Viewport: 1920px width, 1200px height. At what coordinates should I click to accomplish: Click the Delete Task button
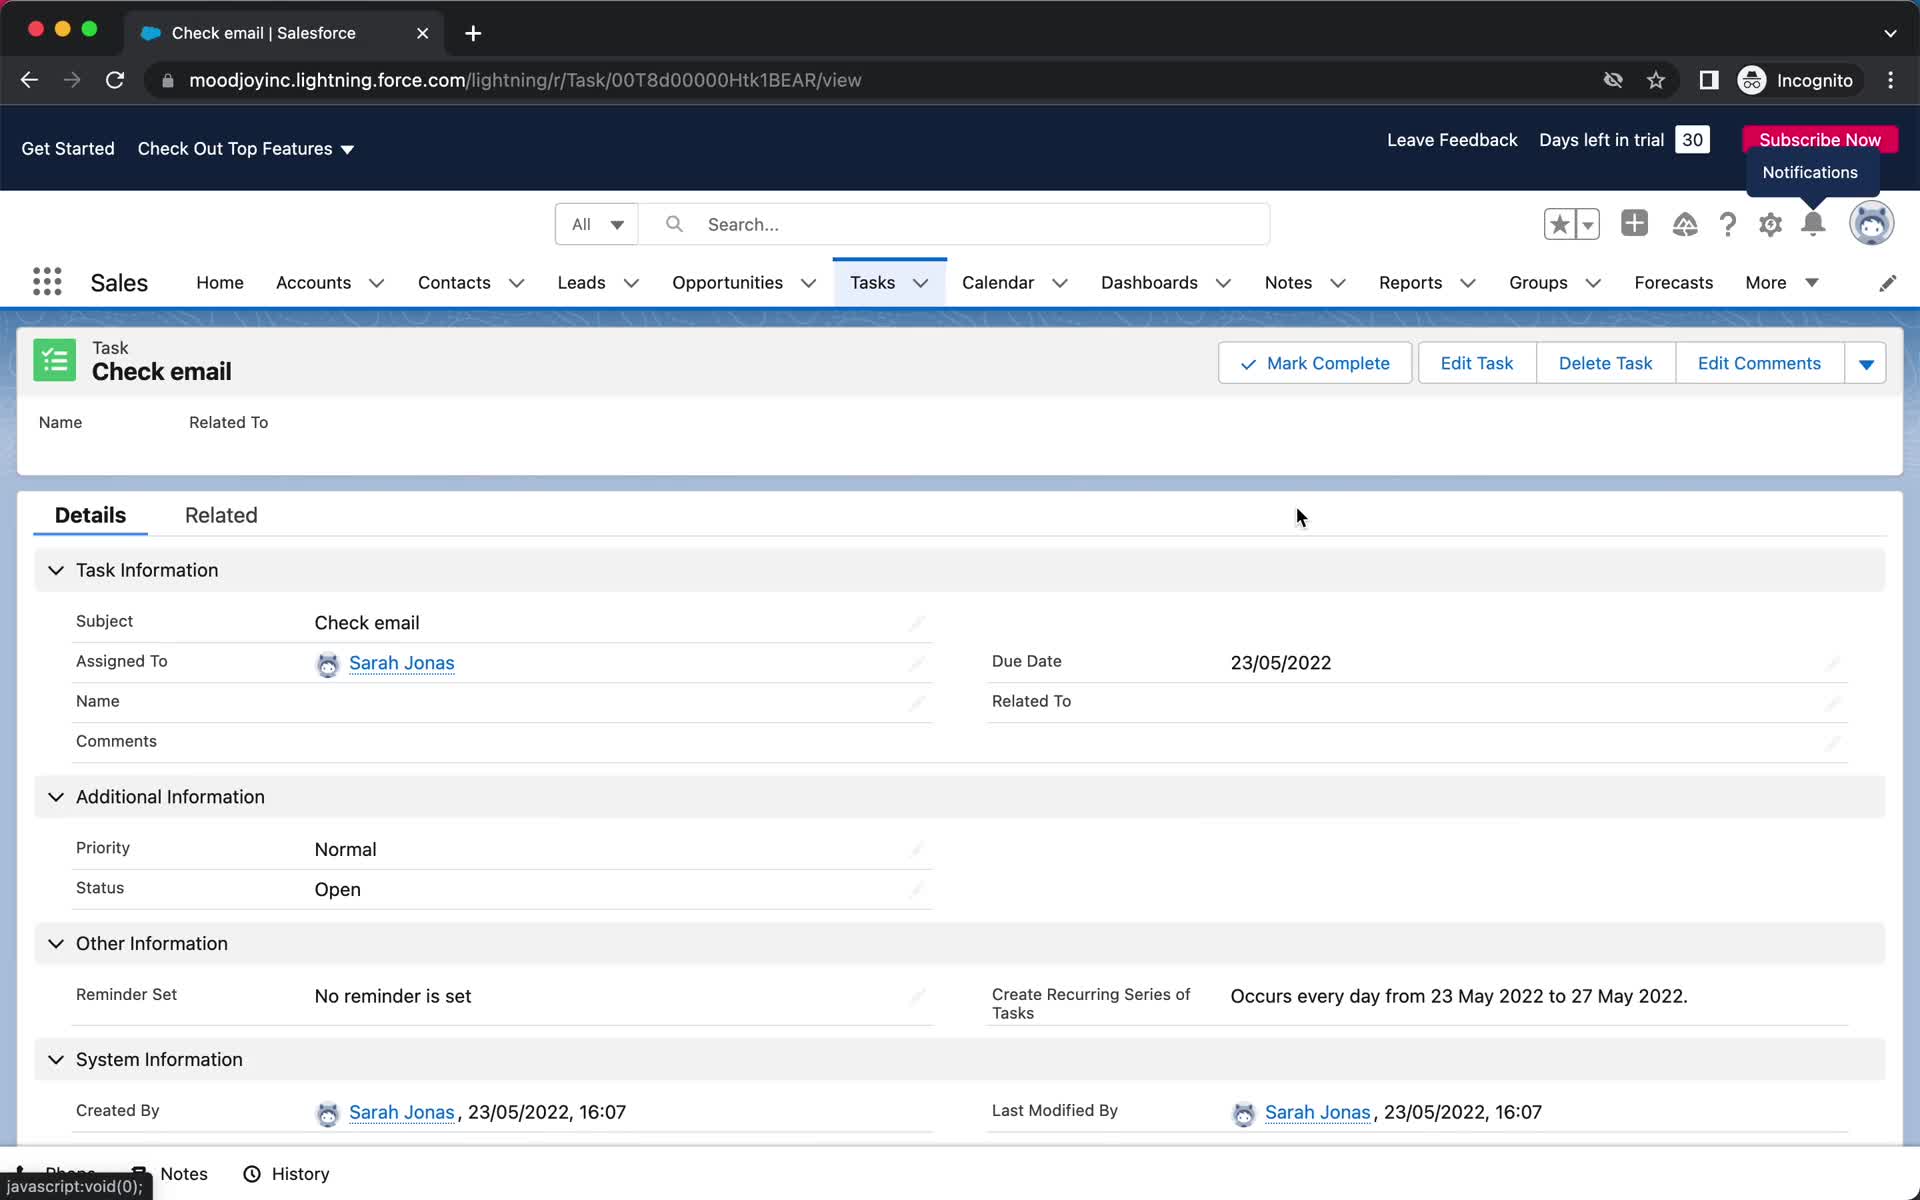coord(1605,363)
